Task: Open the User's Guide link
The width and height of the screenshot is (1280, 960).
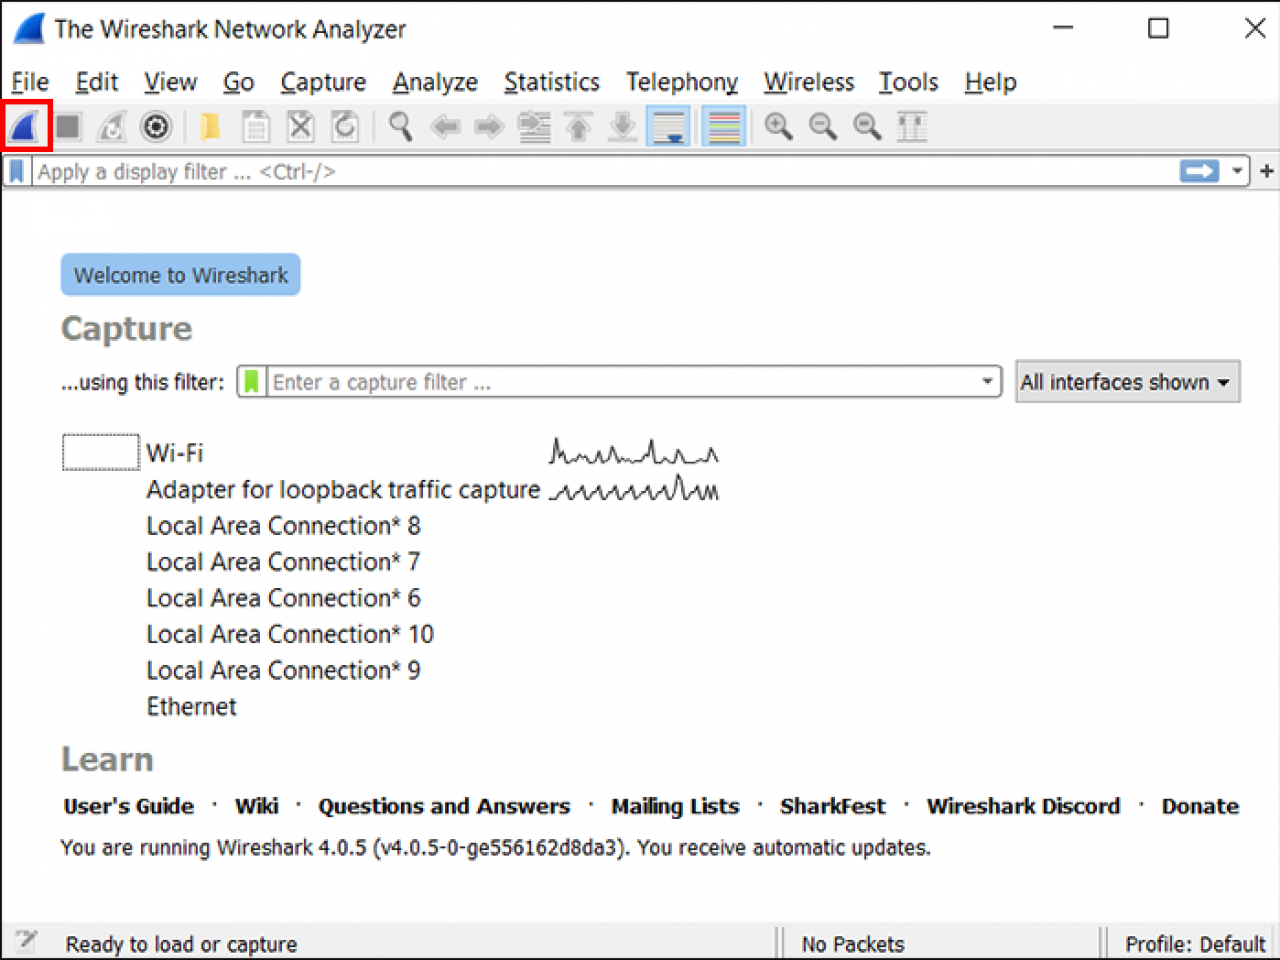Action: pyautogui.click(x=128, y=806)
